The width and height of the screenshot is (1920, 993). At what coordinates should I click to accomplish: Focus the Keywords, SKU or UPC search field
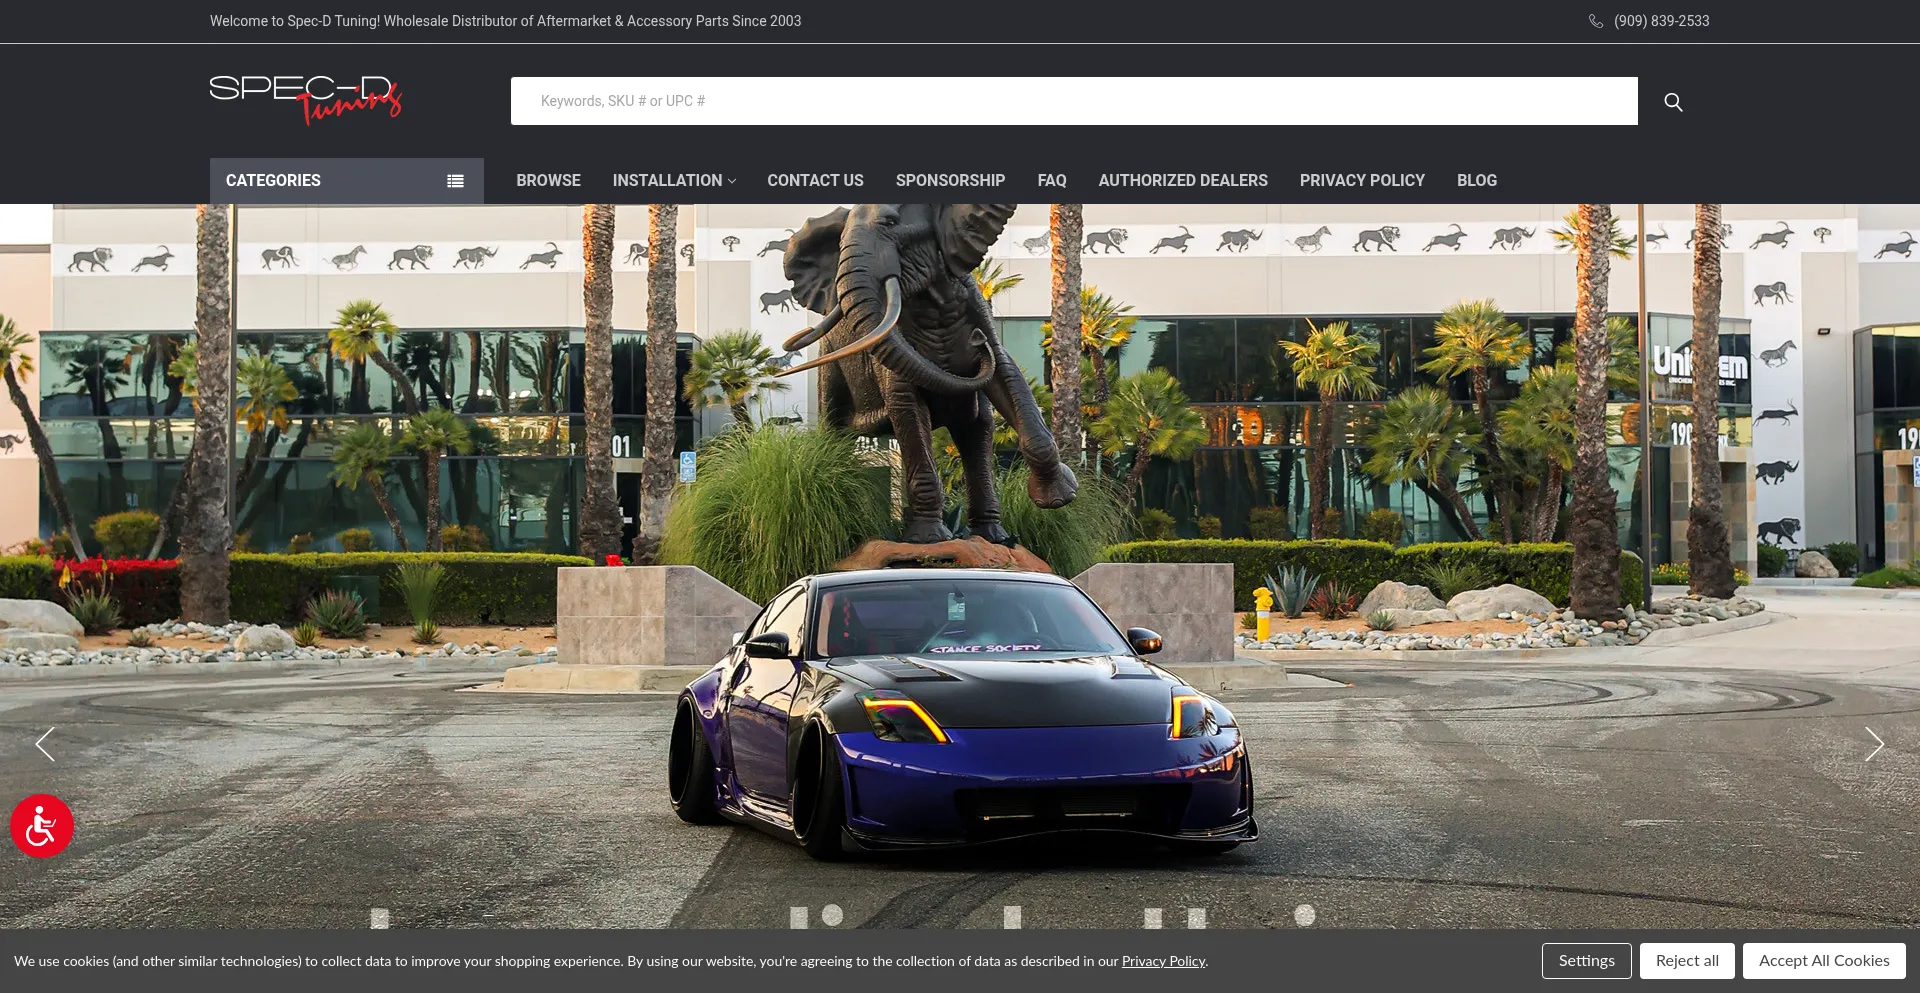(1074, 101)
